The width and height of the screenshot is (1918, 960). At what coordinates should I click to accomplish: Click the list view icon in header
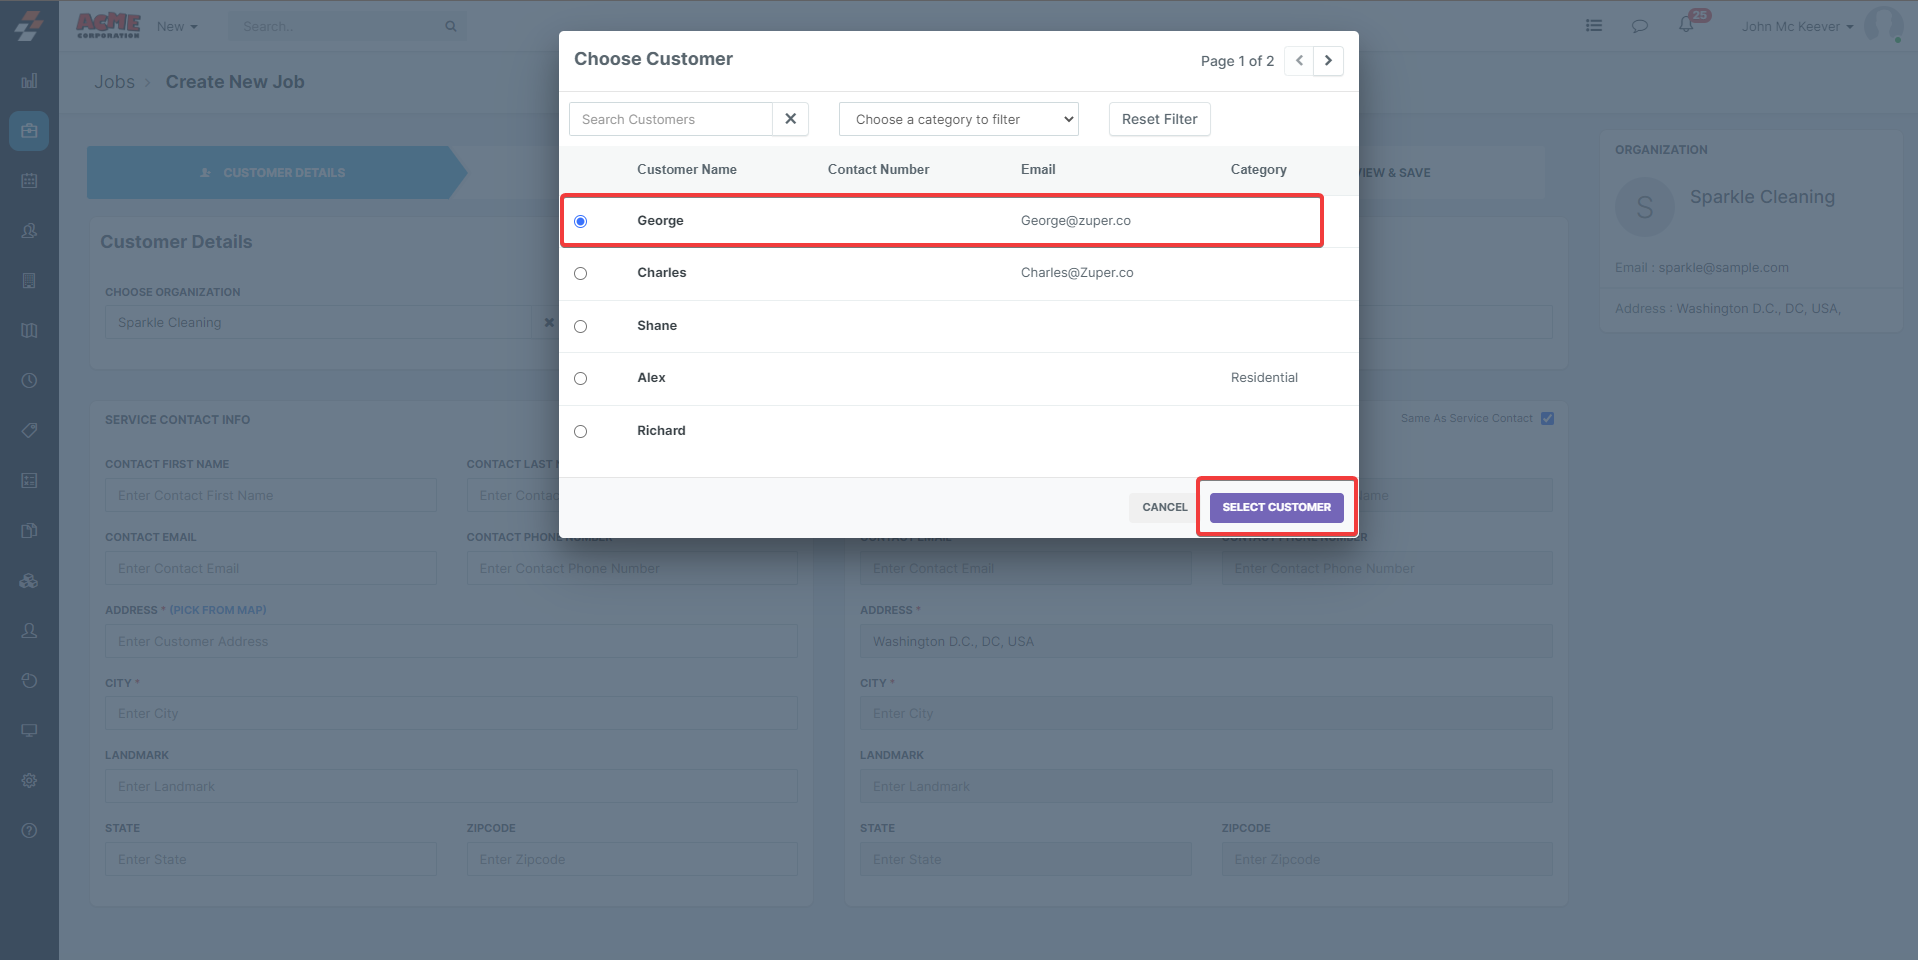tap(1594, 26)
